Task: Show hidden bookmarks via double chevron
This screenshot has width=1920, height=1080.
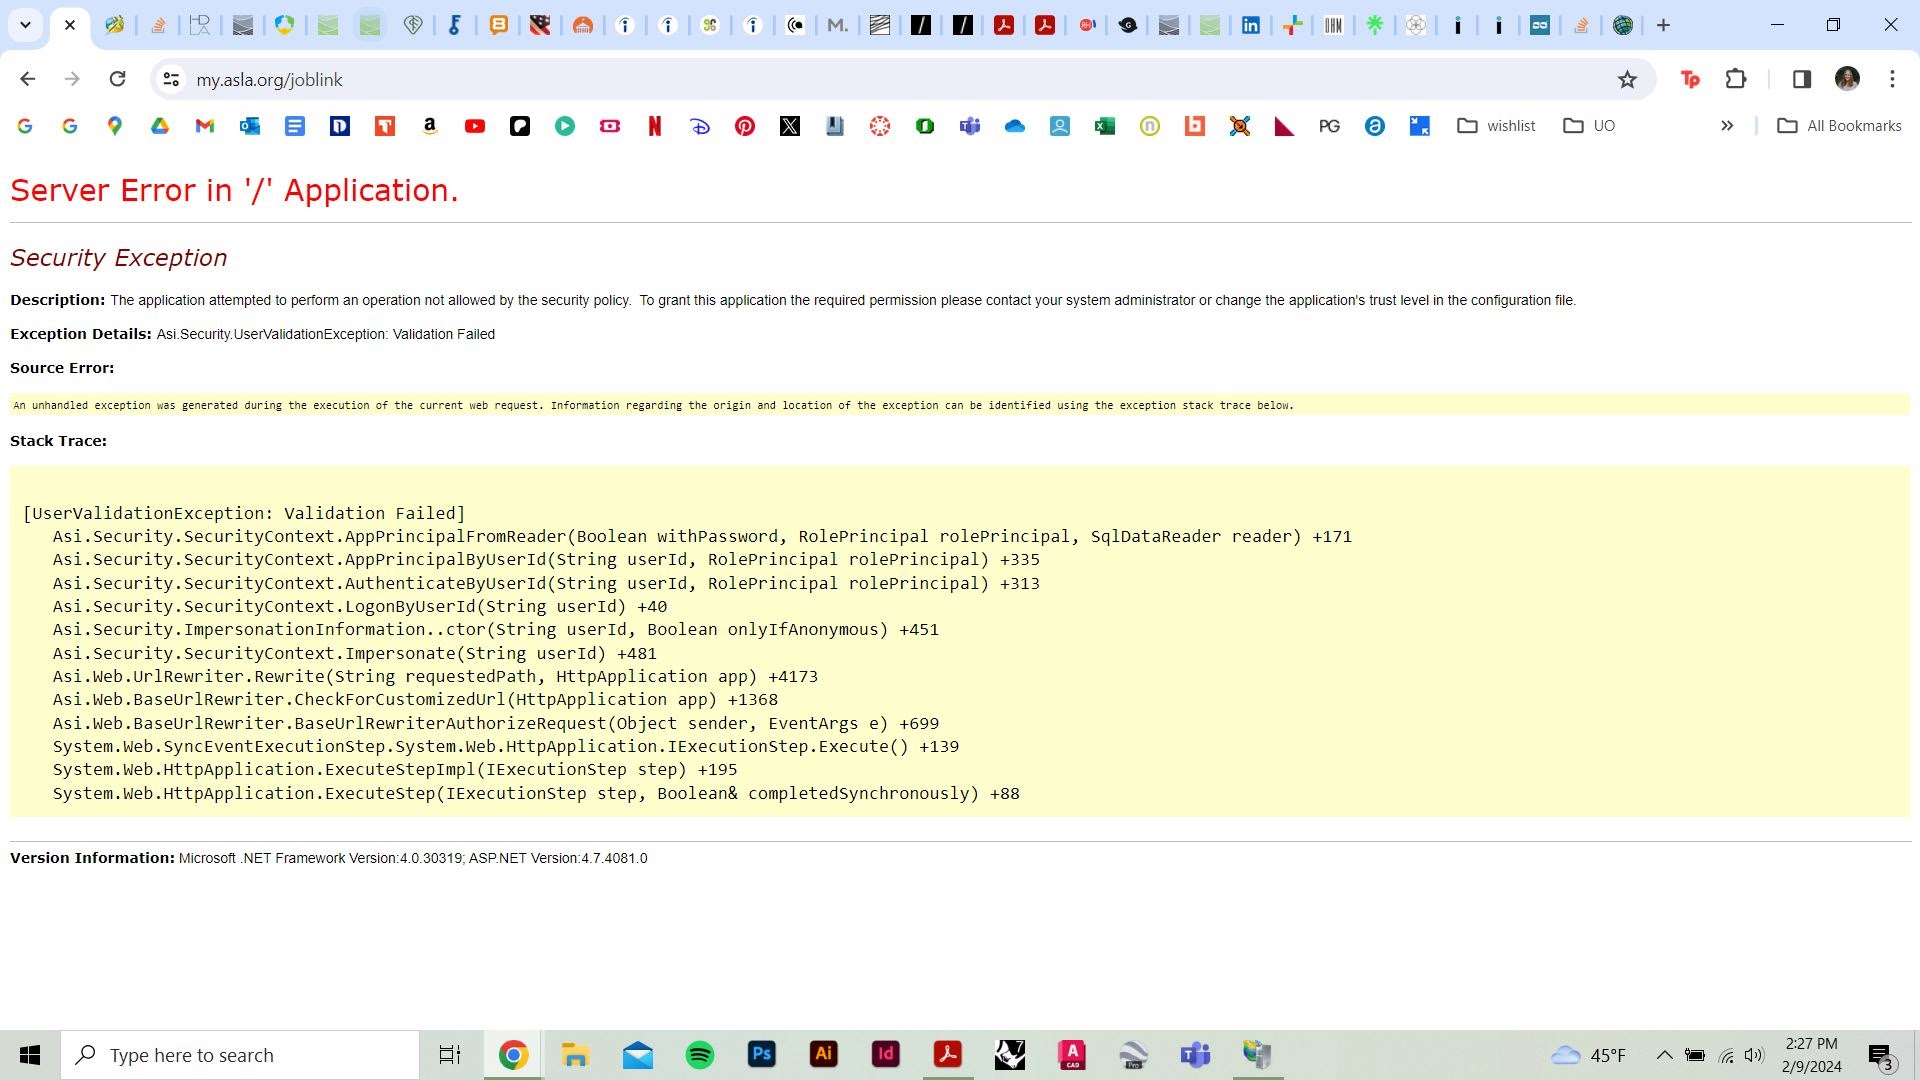Action: (x=1727, y=126)
